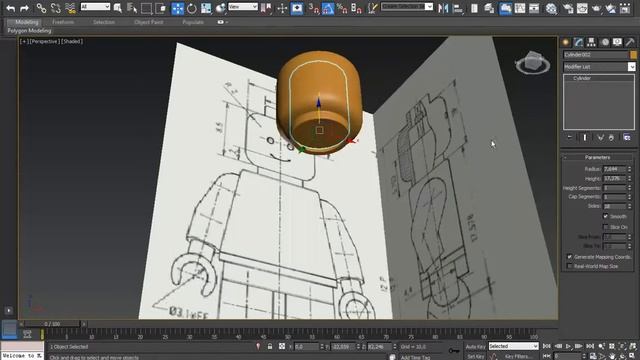Toggle the Window/Crossing selection icon
The width and height of the screenshot is (640, 360).
161,8
